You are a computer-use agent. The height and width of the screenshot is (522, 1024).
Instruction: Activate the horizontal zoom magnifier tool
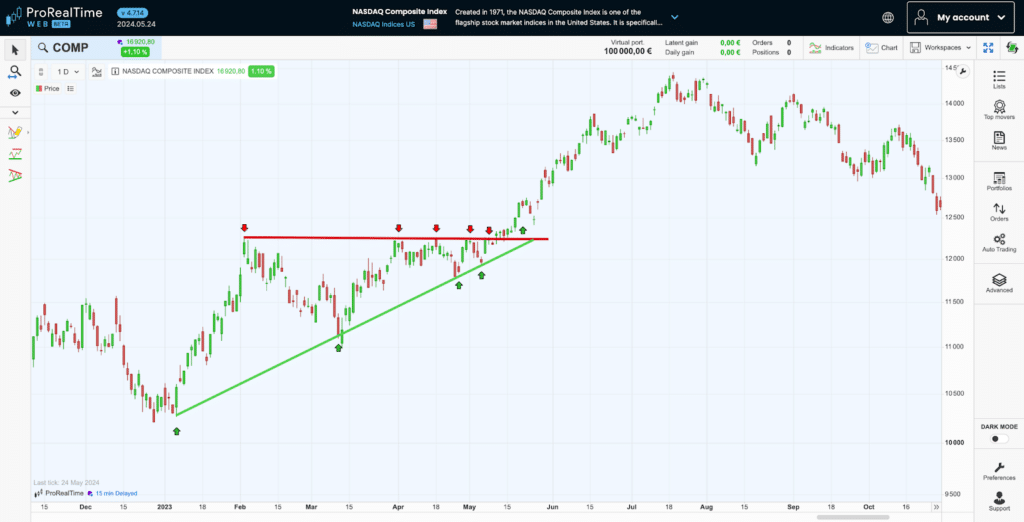coord(15,72)
